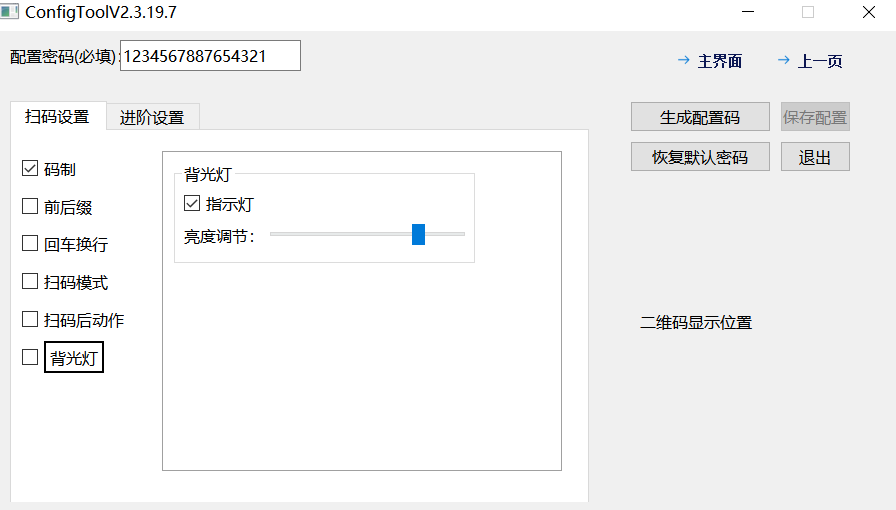
Task: Click the ConfigTool app icon in title bar
Action: (x=10, y=13)
